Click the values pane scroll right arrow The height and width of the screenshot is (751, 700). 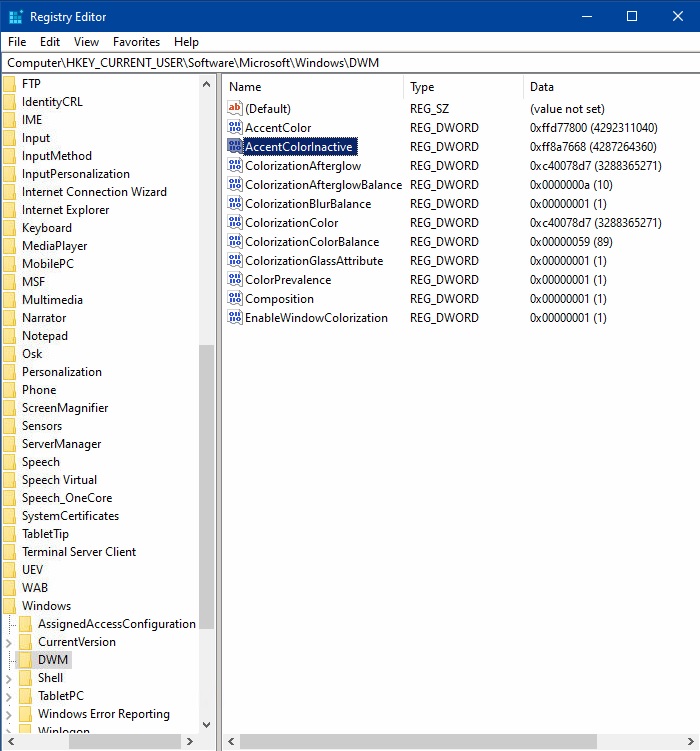(690, 741)
